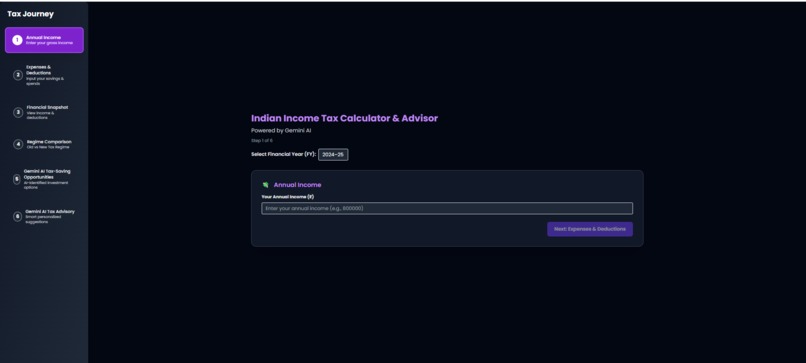
Task: Go to Financial Snapshot step
Action: click(44, 112)
